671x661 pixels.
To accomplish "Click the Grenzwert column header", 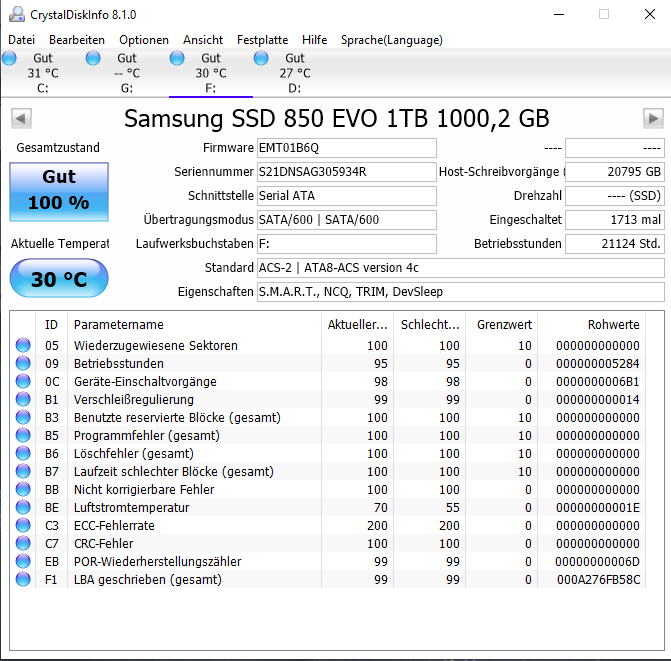I will [x=502, y=325].
